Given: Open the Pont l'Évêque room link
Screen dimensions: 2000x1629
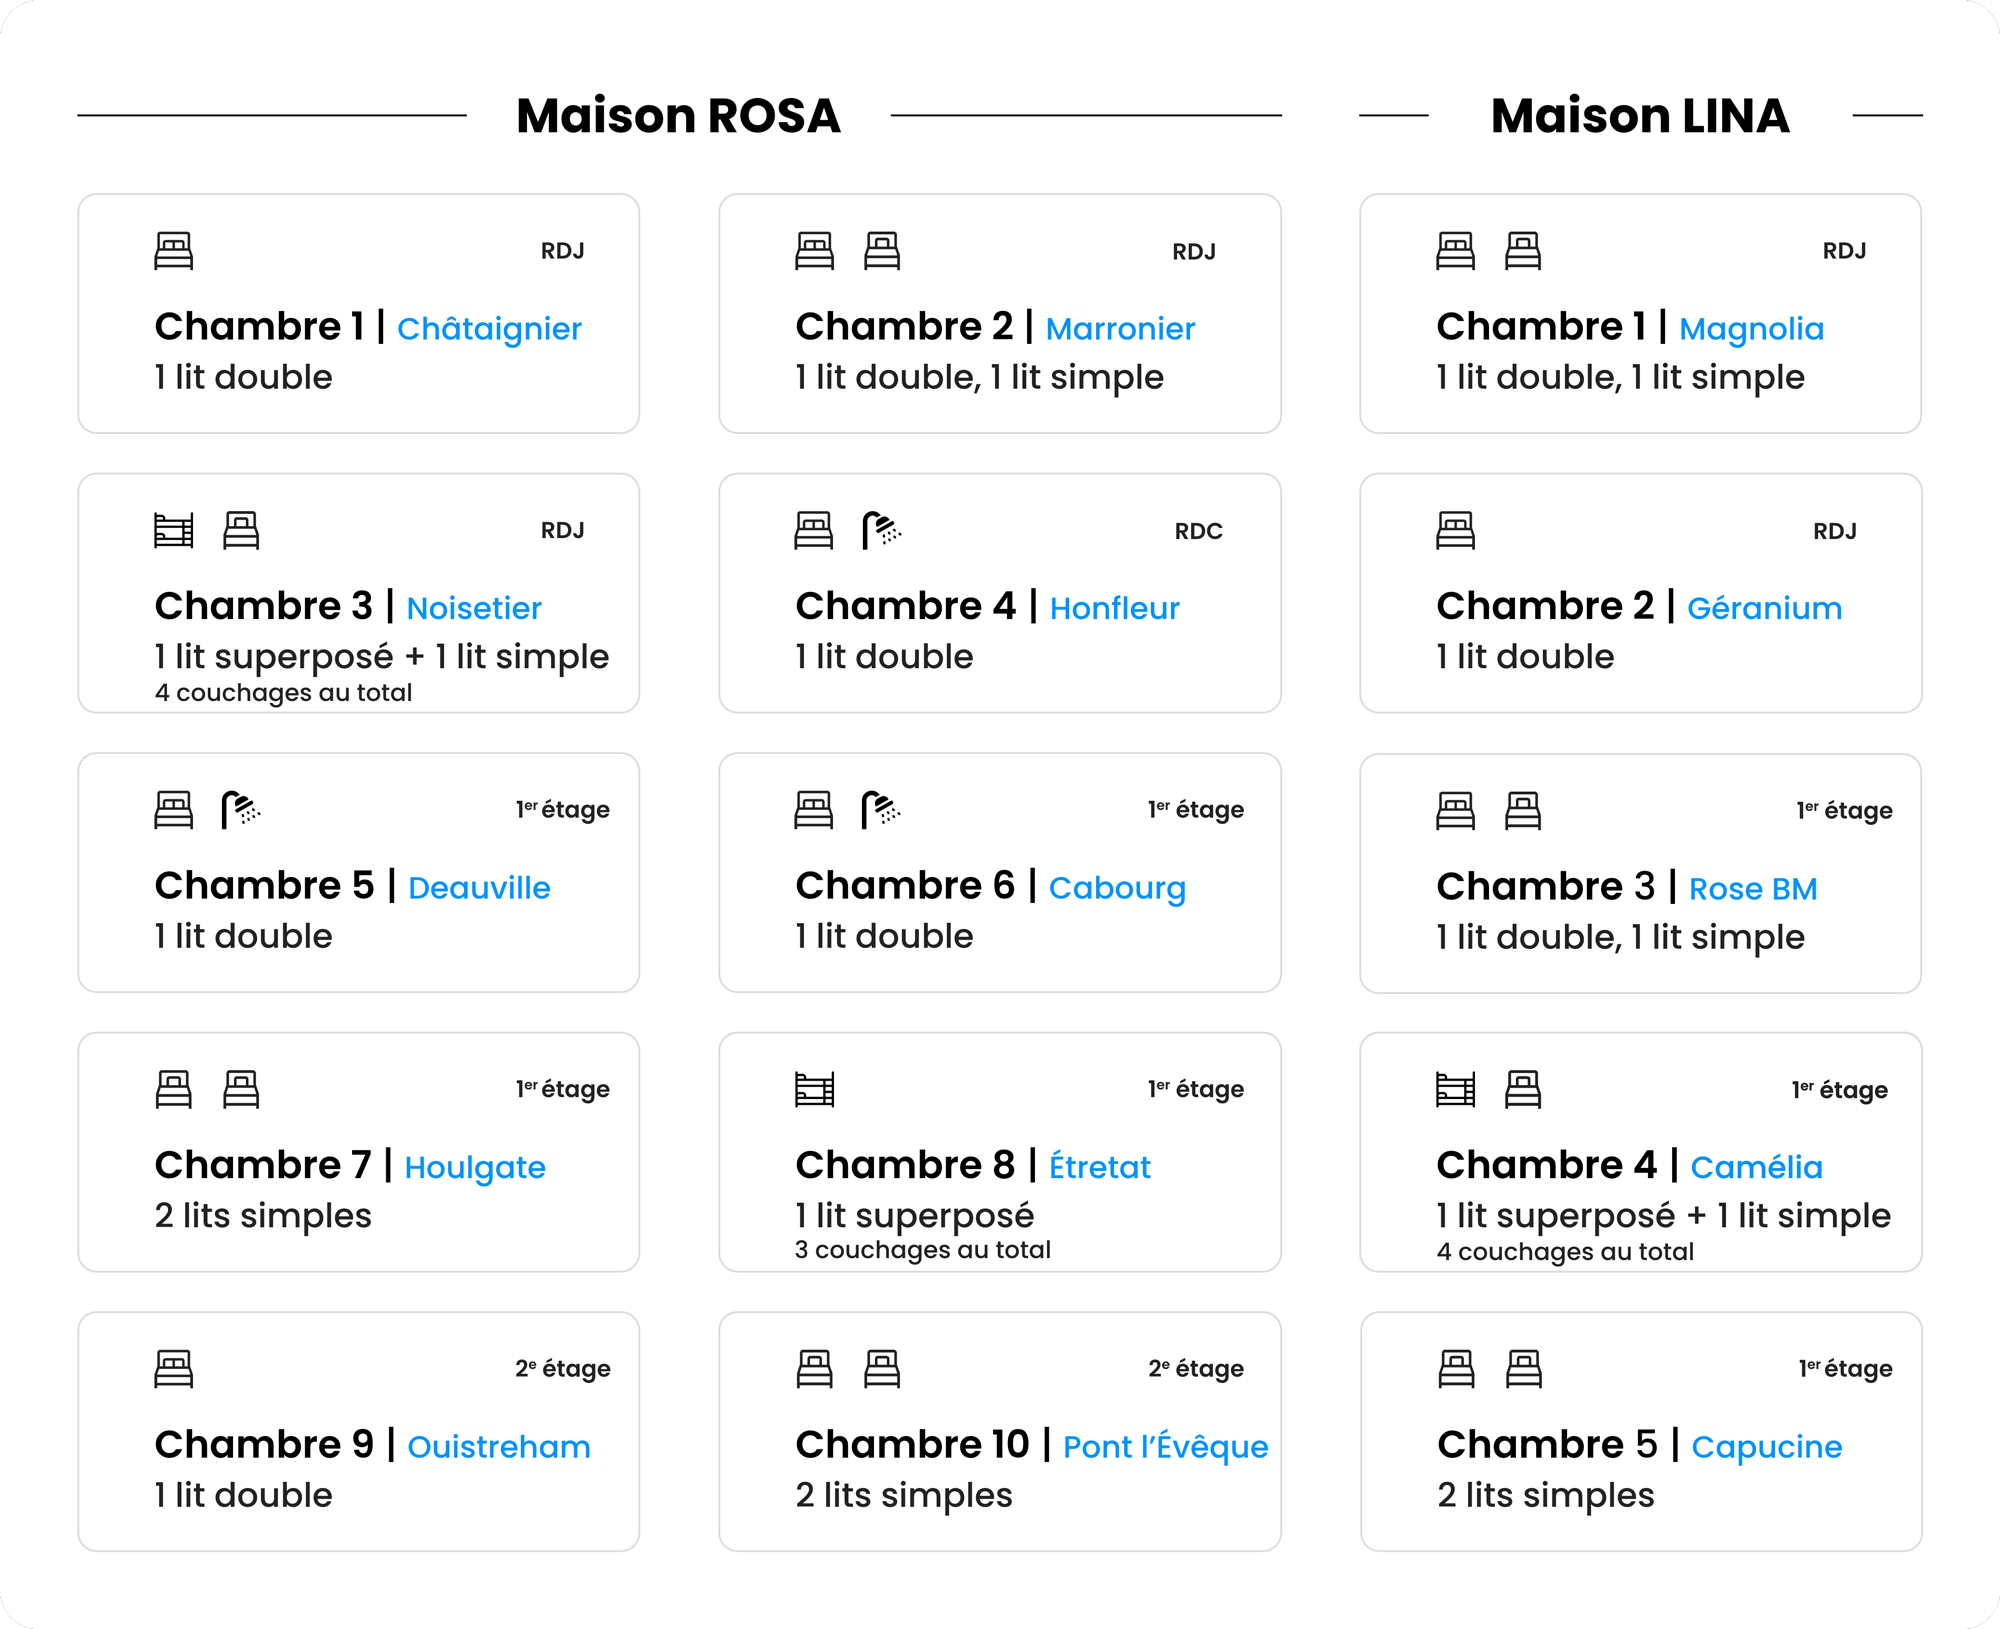Looking at the screenshot, I should 1165,1447.
